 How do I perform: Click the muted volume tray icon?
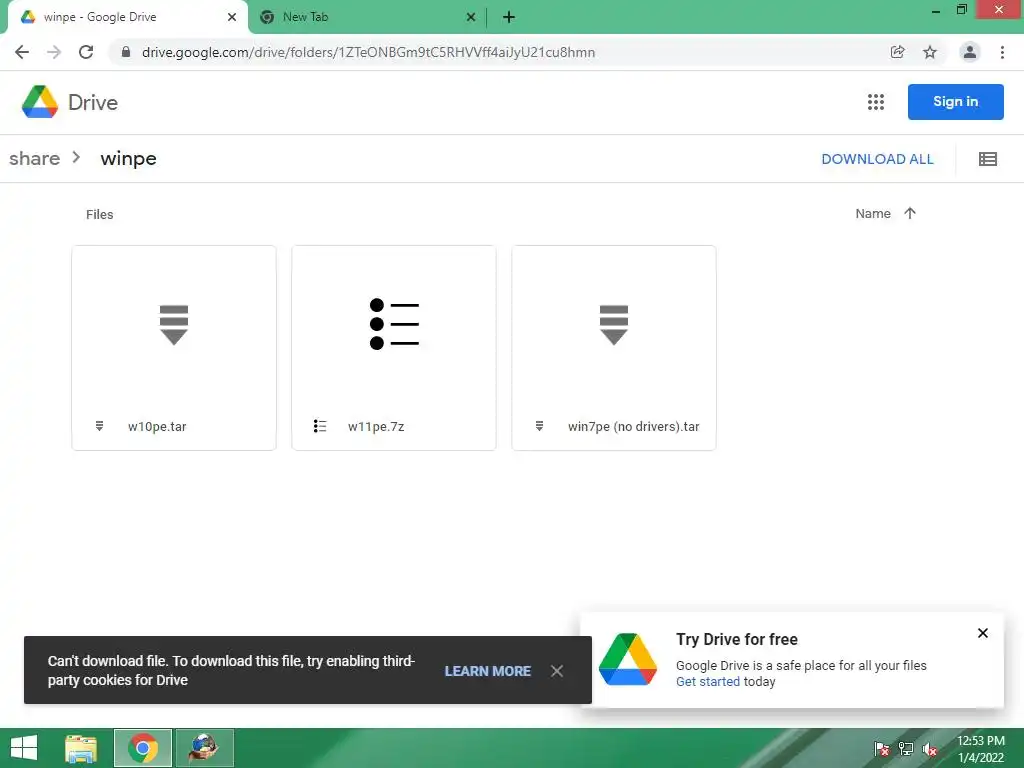click(930, 749)
